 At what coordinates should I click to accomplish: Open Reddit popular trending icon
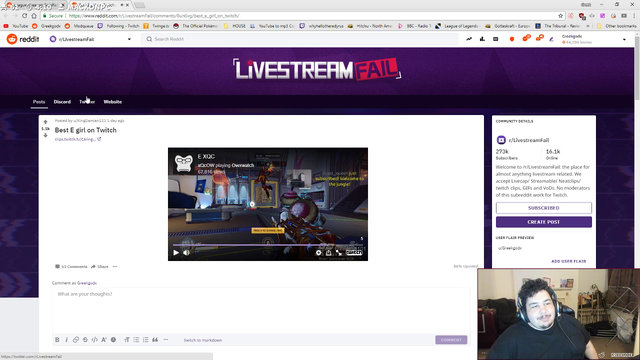[x=469, y=39]
